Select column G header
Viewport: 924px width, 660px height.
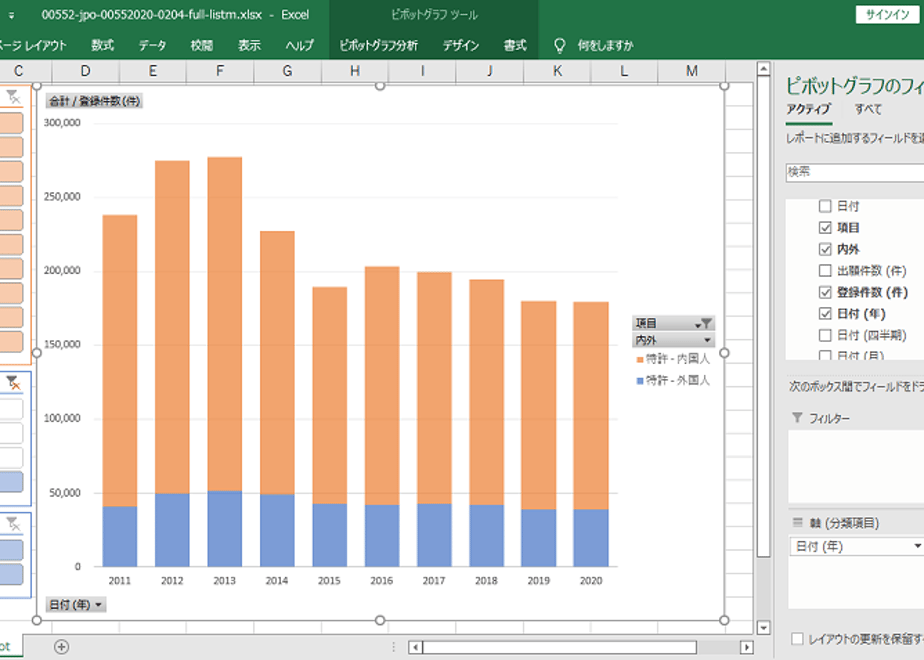click(x=288, y=71)
